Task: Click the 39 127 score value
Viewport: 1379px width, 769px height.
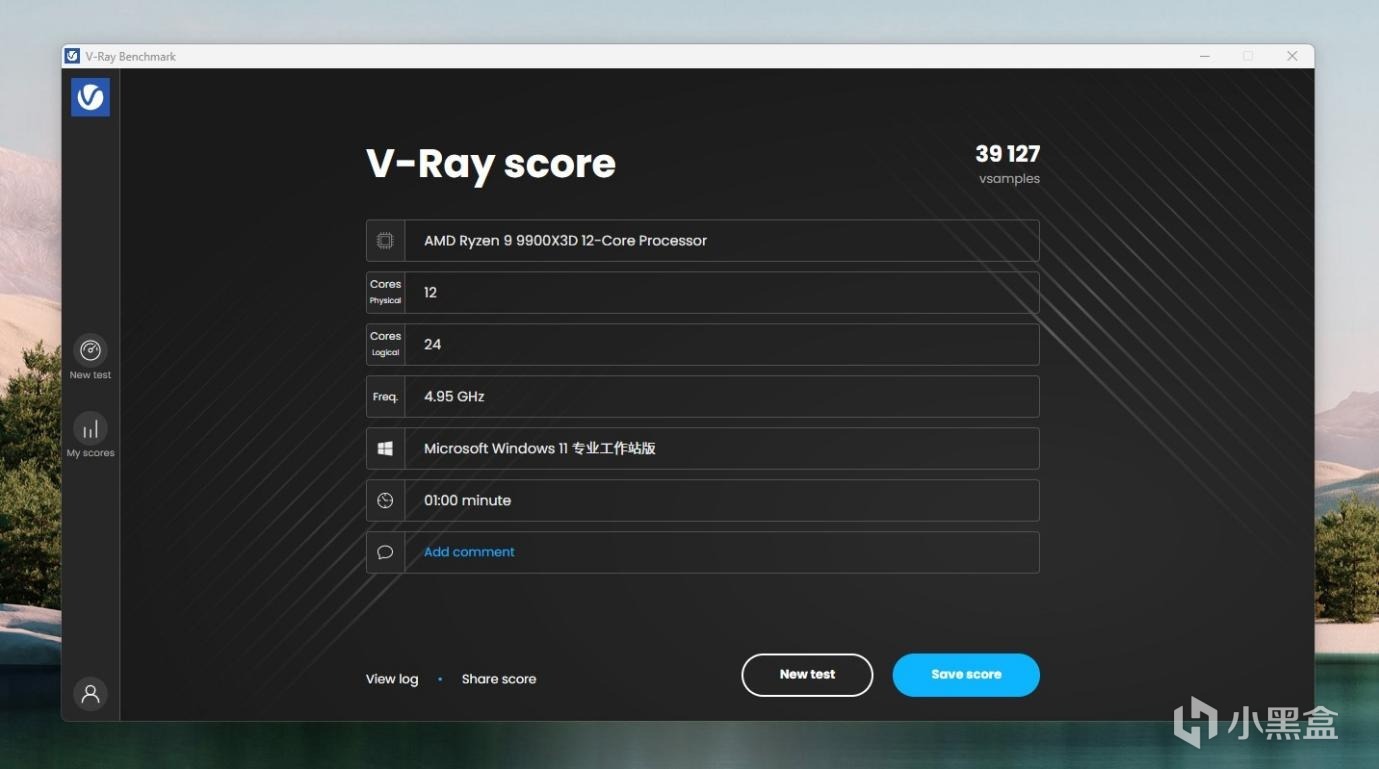Action: 1008,154
